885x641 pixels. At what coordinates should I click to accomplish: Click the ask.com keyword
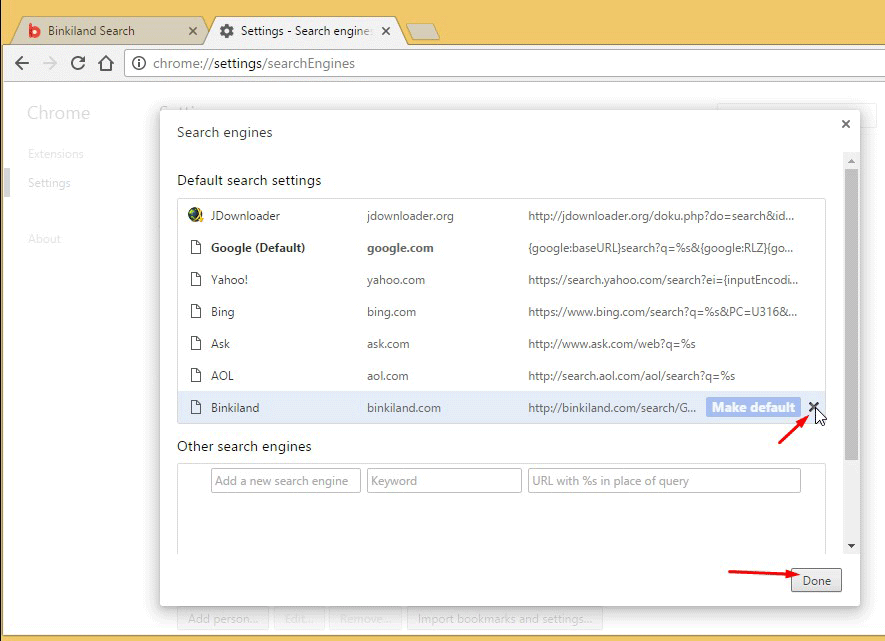[x=388, y=344]
